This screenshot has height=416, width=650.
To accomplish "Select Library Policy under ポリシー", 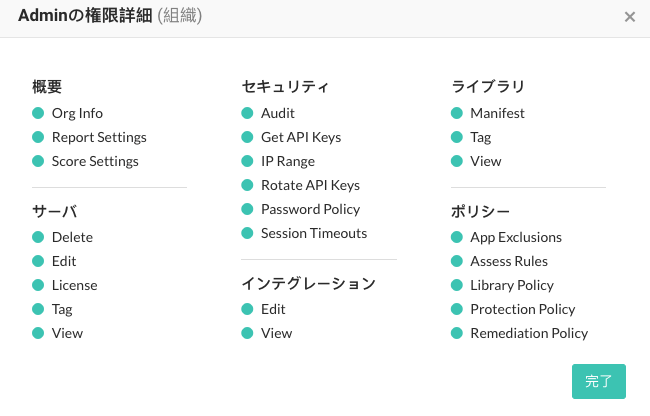I will point(512,285).
